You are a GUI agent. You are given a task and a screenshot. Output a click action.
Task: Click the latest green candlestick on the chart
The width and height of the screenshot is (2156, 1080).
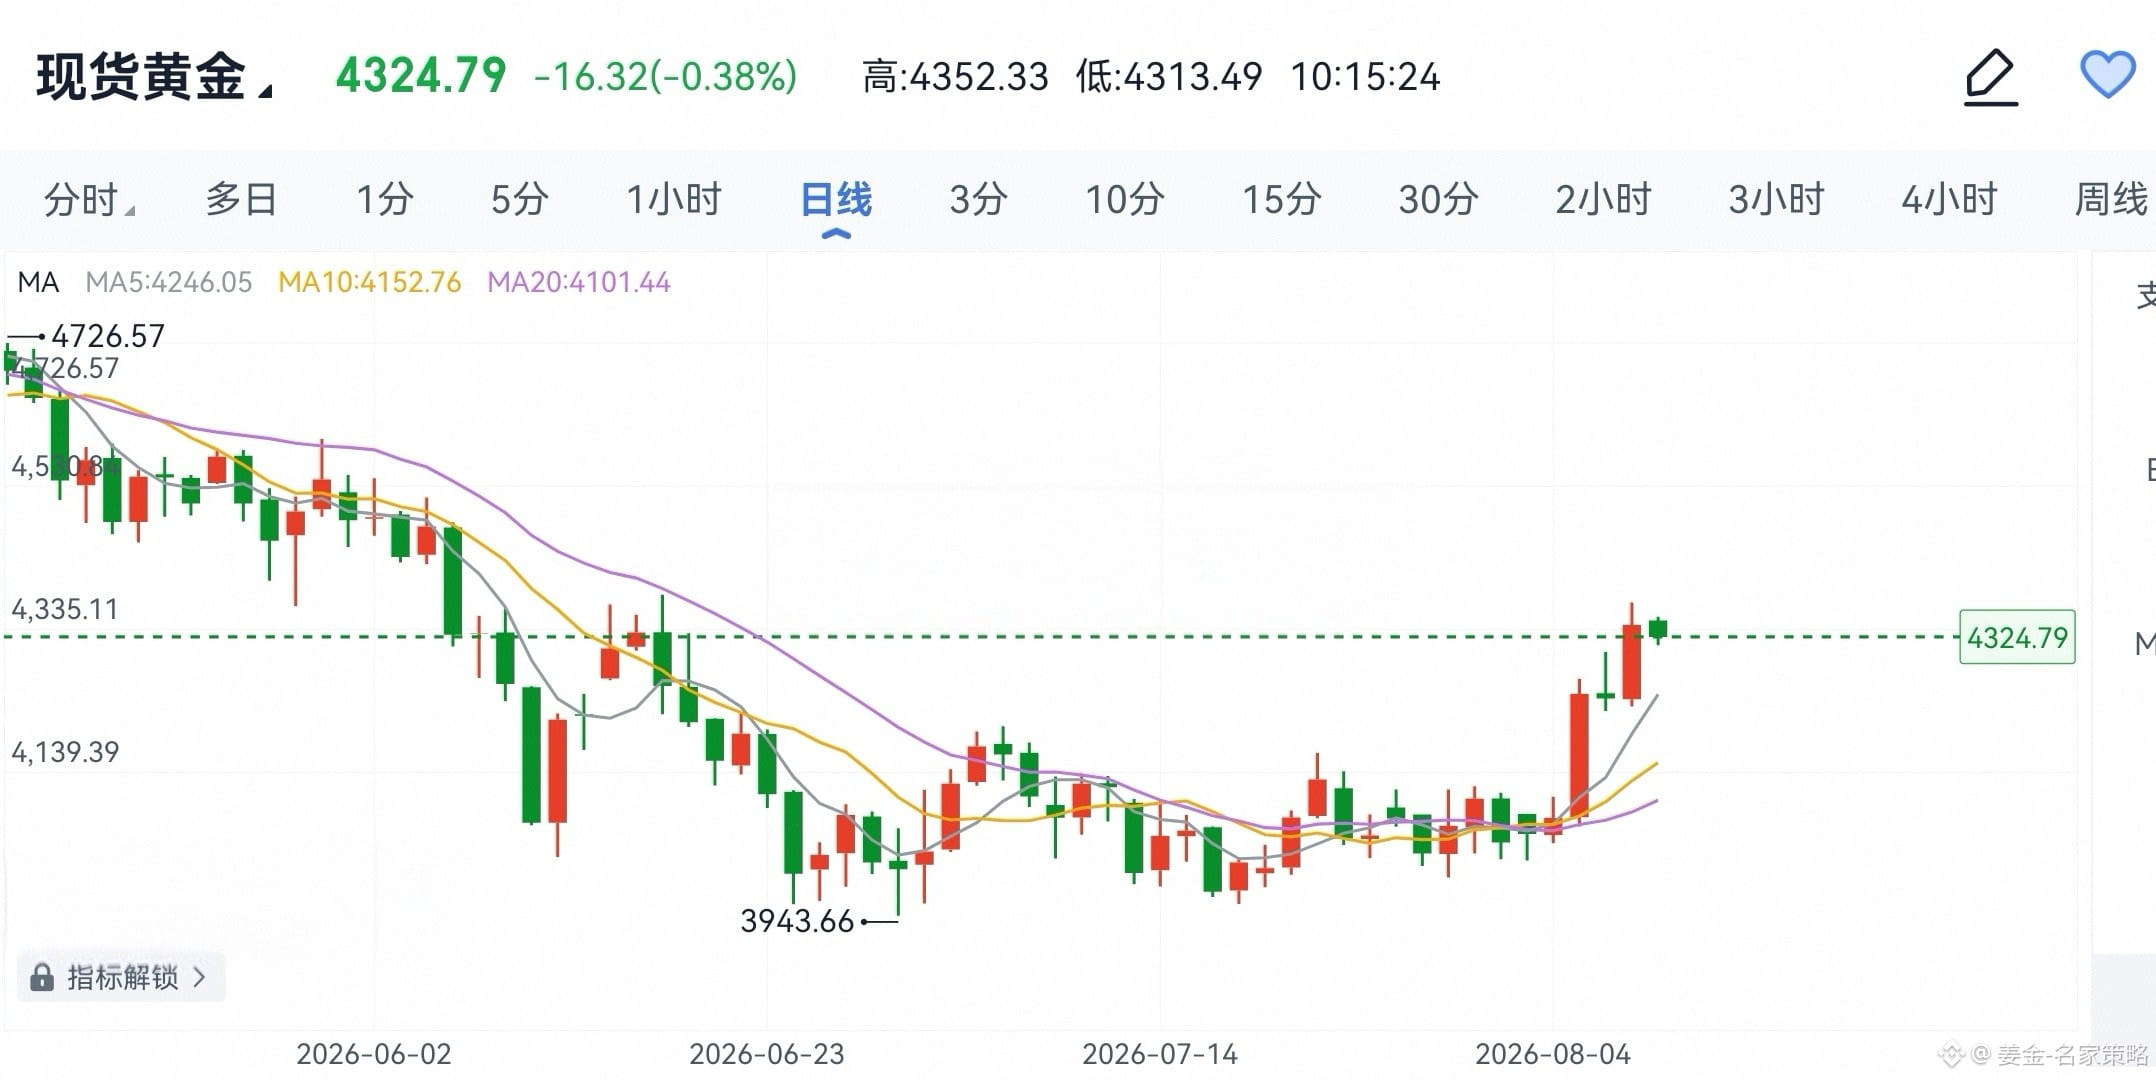click(x=1658, y=629)
